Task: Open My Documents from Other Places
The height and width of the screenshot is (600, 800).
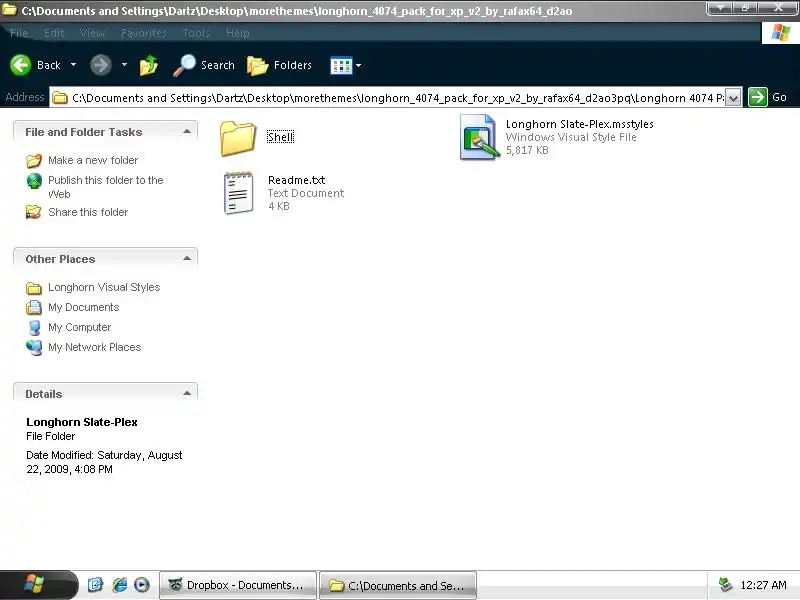Action: (84, 307)
